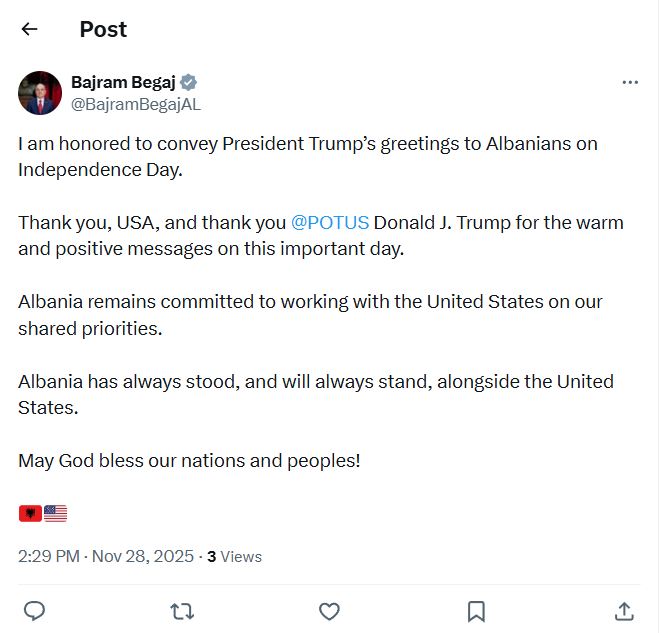
Task: Click the "May God bless our nations" line
Action: pos(189,461)
